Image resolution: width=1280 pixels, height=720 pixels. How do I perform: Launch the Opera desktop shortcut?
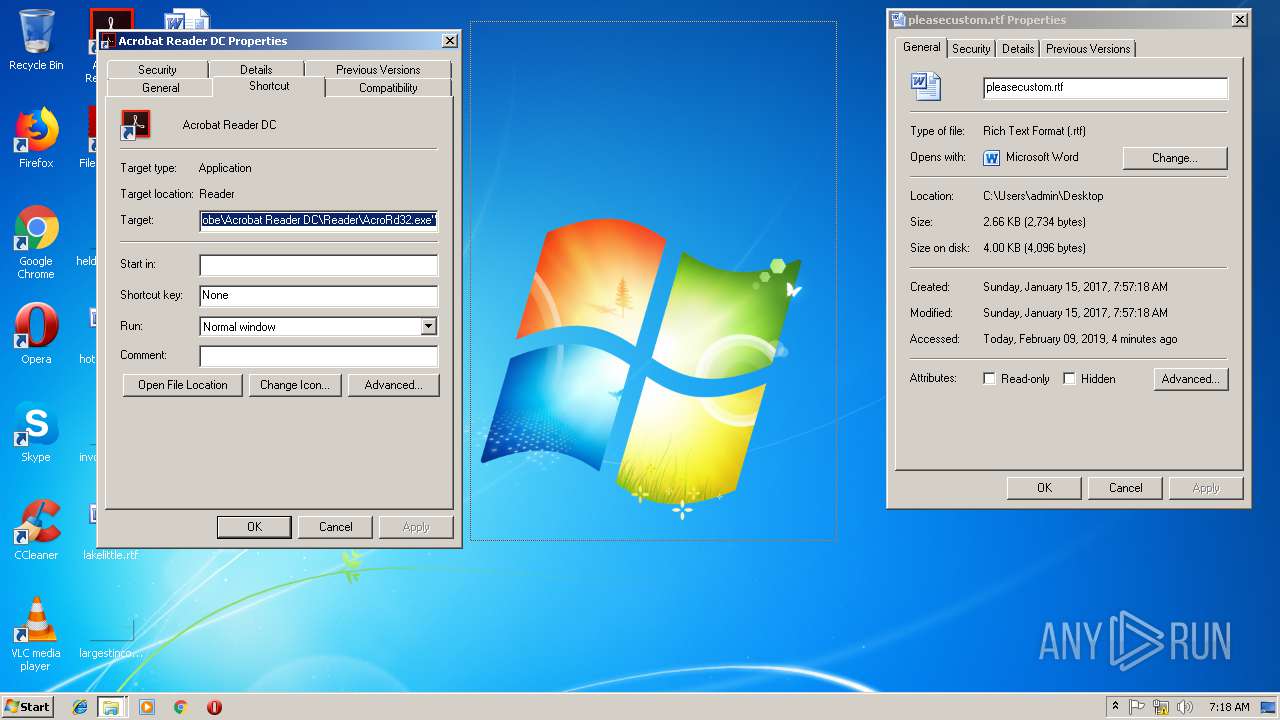[x=36, y=333]
